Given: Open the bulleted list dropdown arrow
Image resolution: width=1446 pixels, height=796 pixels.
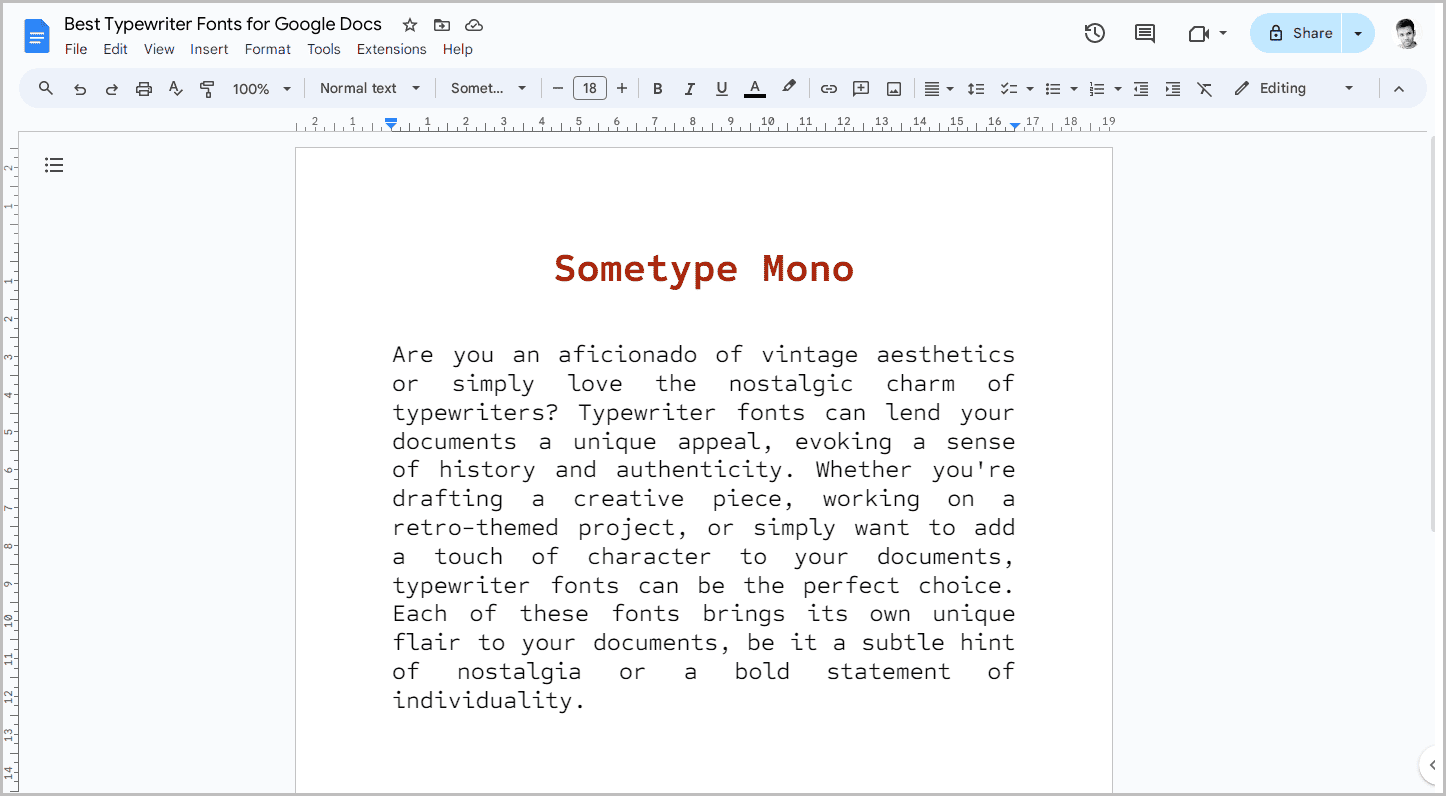Looking at the screenshot, I should (1074, 89).
